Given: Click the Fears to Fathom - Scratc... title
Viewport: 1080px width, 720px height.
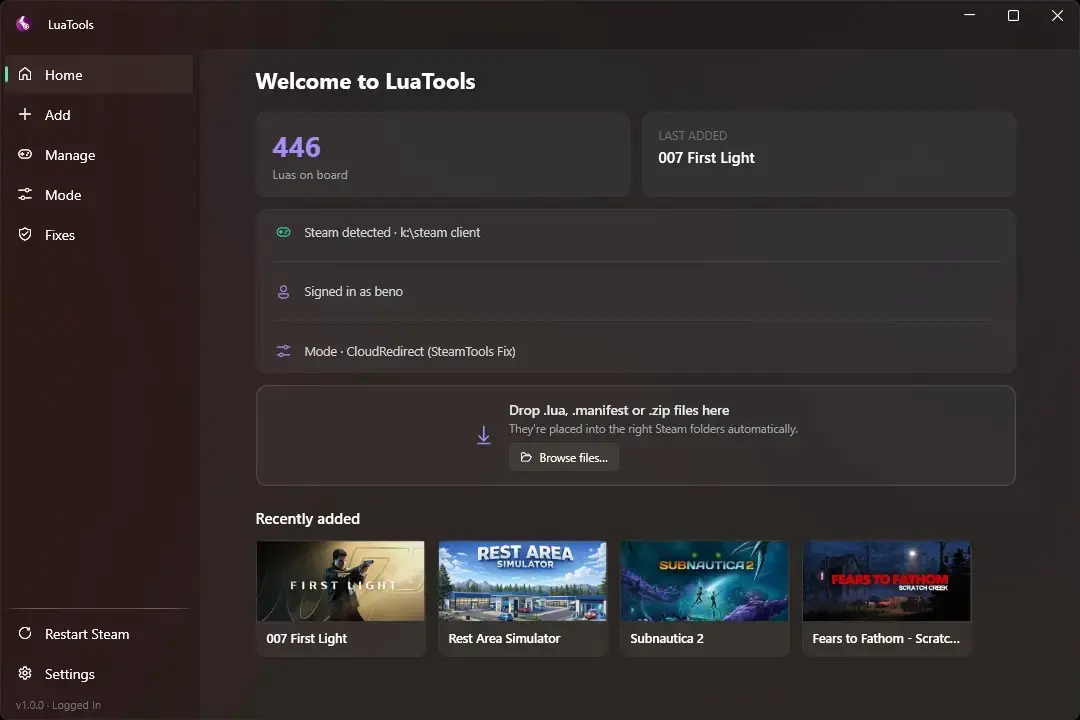Looking at the screenshot, I should [x=886, y=639].
